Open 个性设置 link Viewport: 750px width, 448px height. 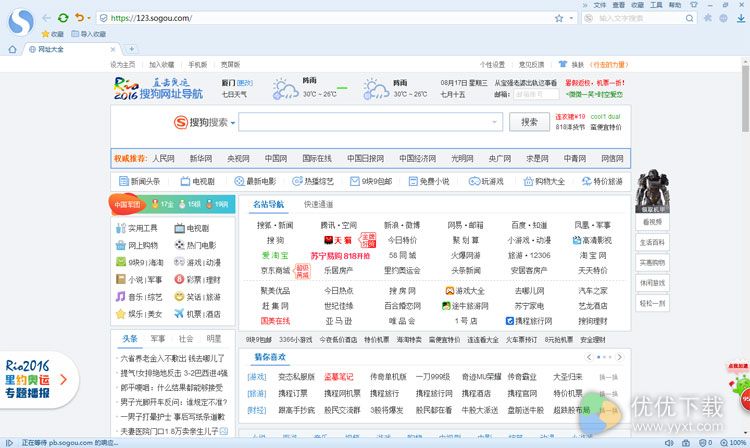tap(493, 64)
